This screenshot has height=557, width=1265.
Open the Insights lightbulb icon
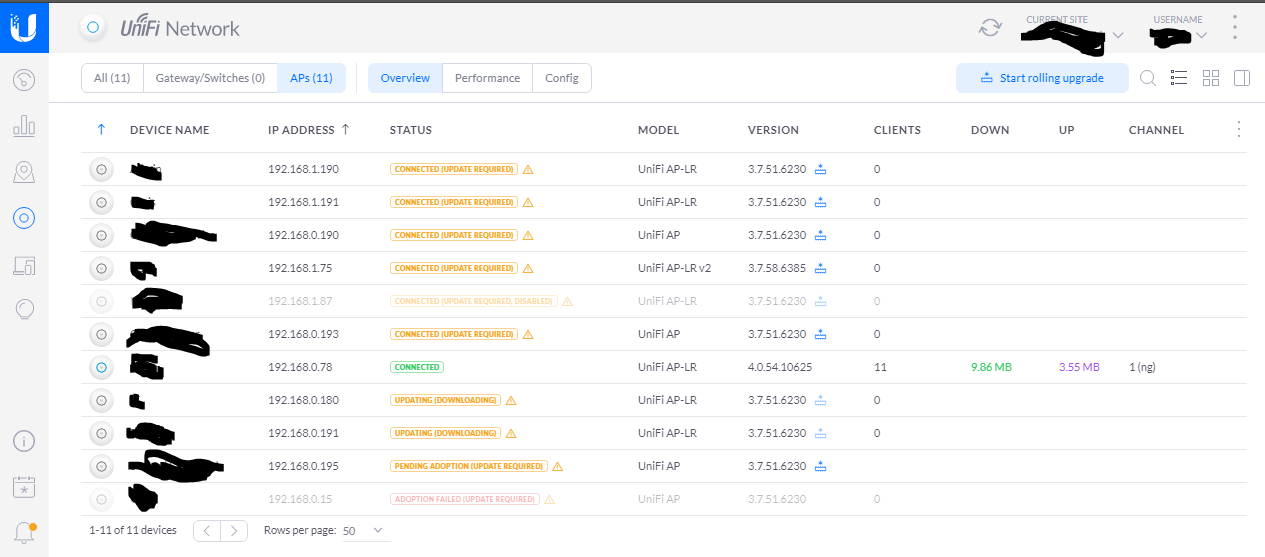click(x=24, y=310)
